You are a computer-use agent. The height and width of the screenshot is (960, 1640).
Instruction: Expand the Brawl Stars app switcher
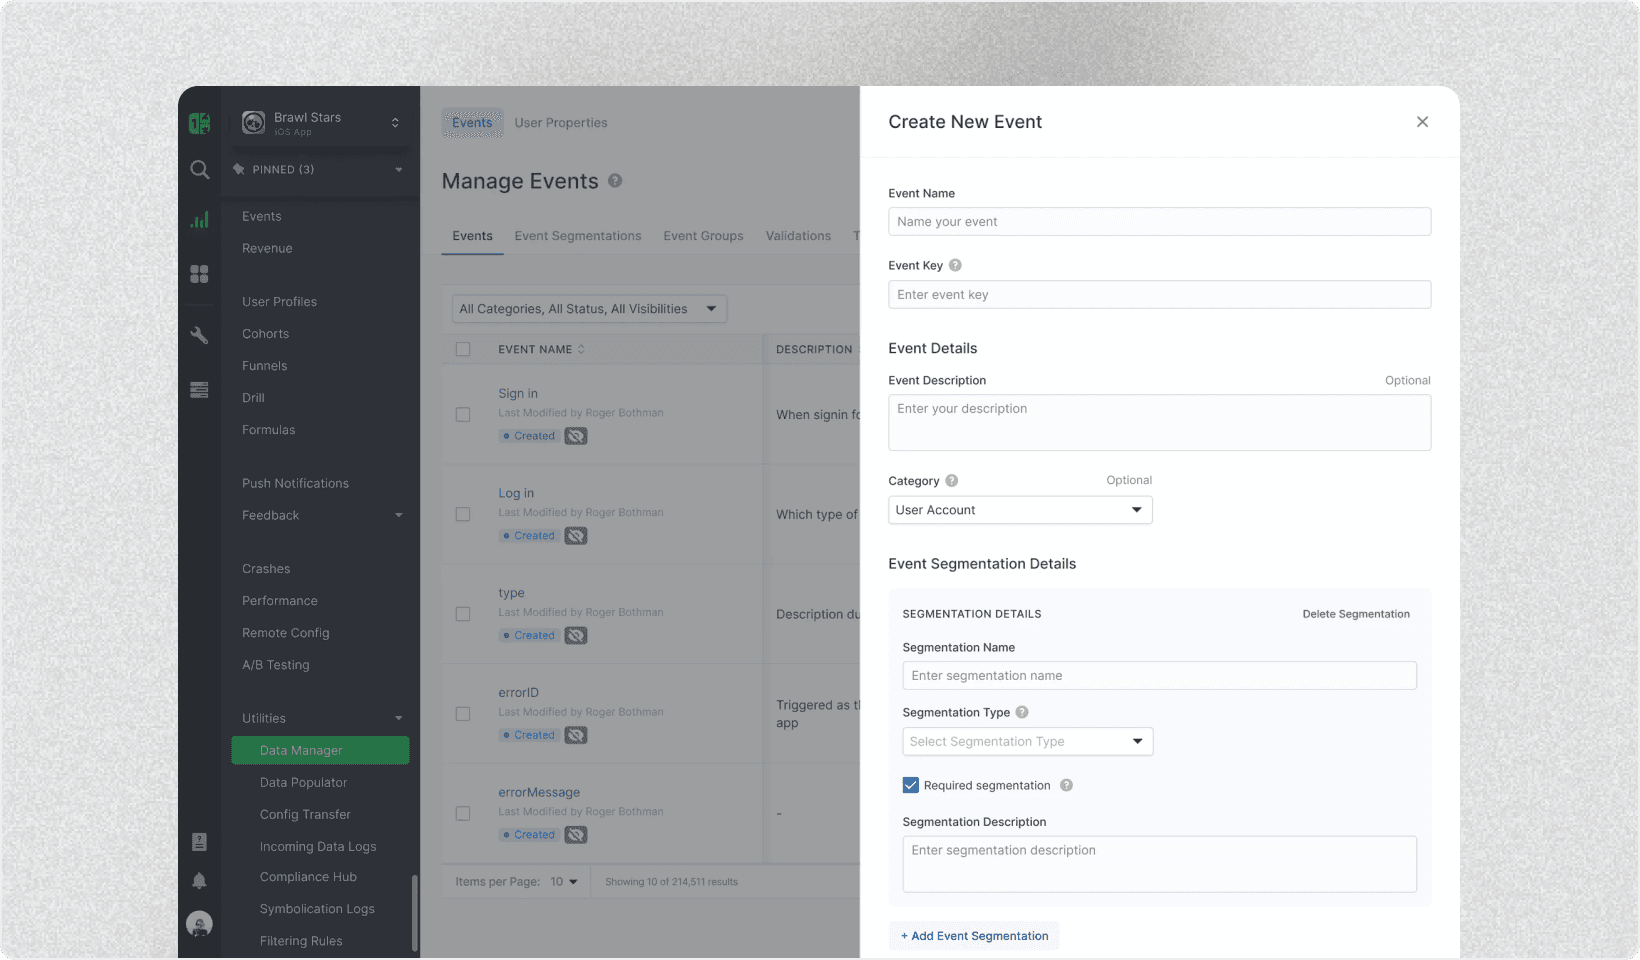click(x=395, y=123)
